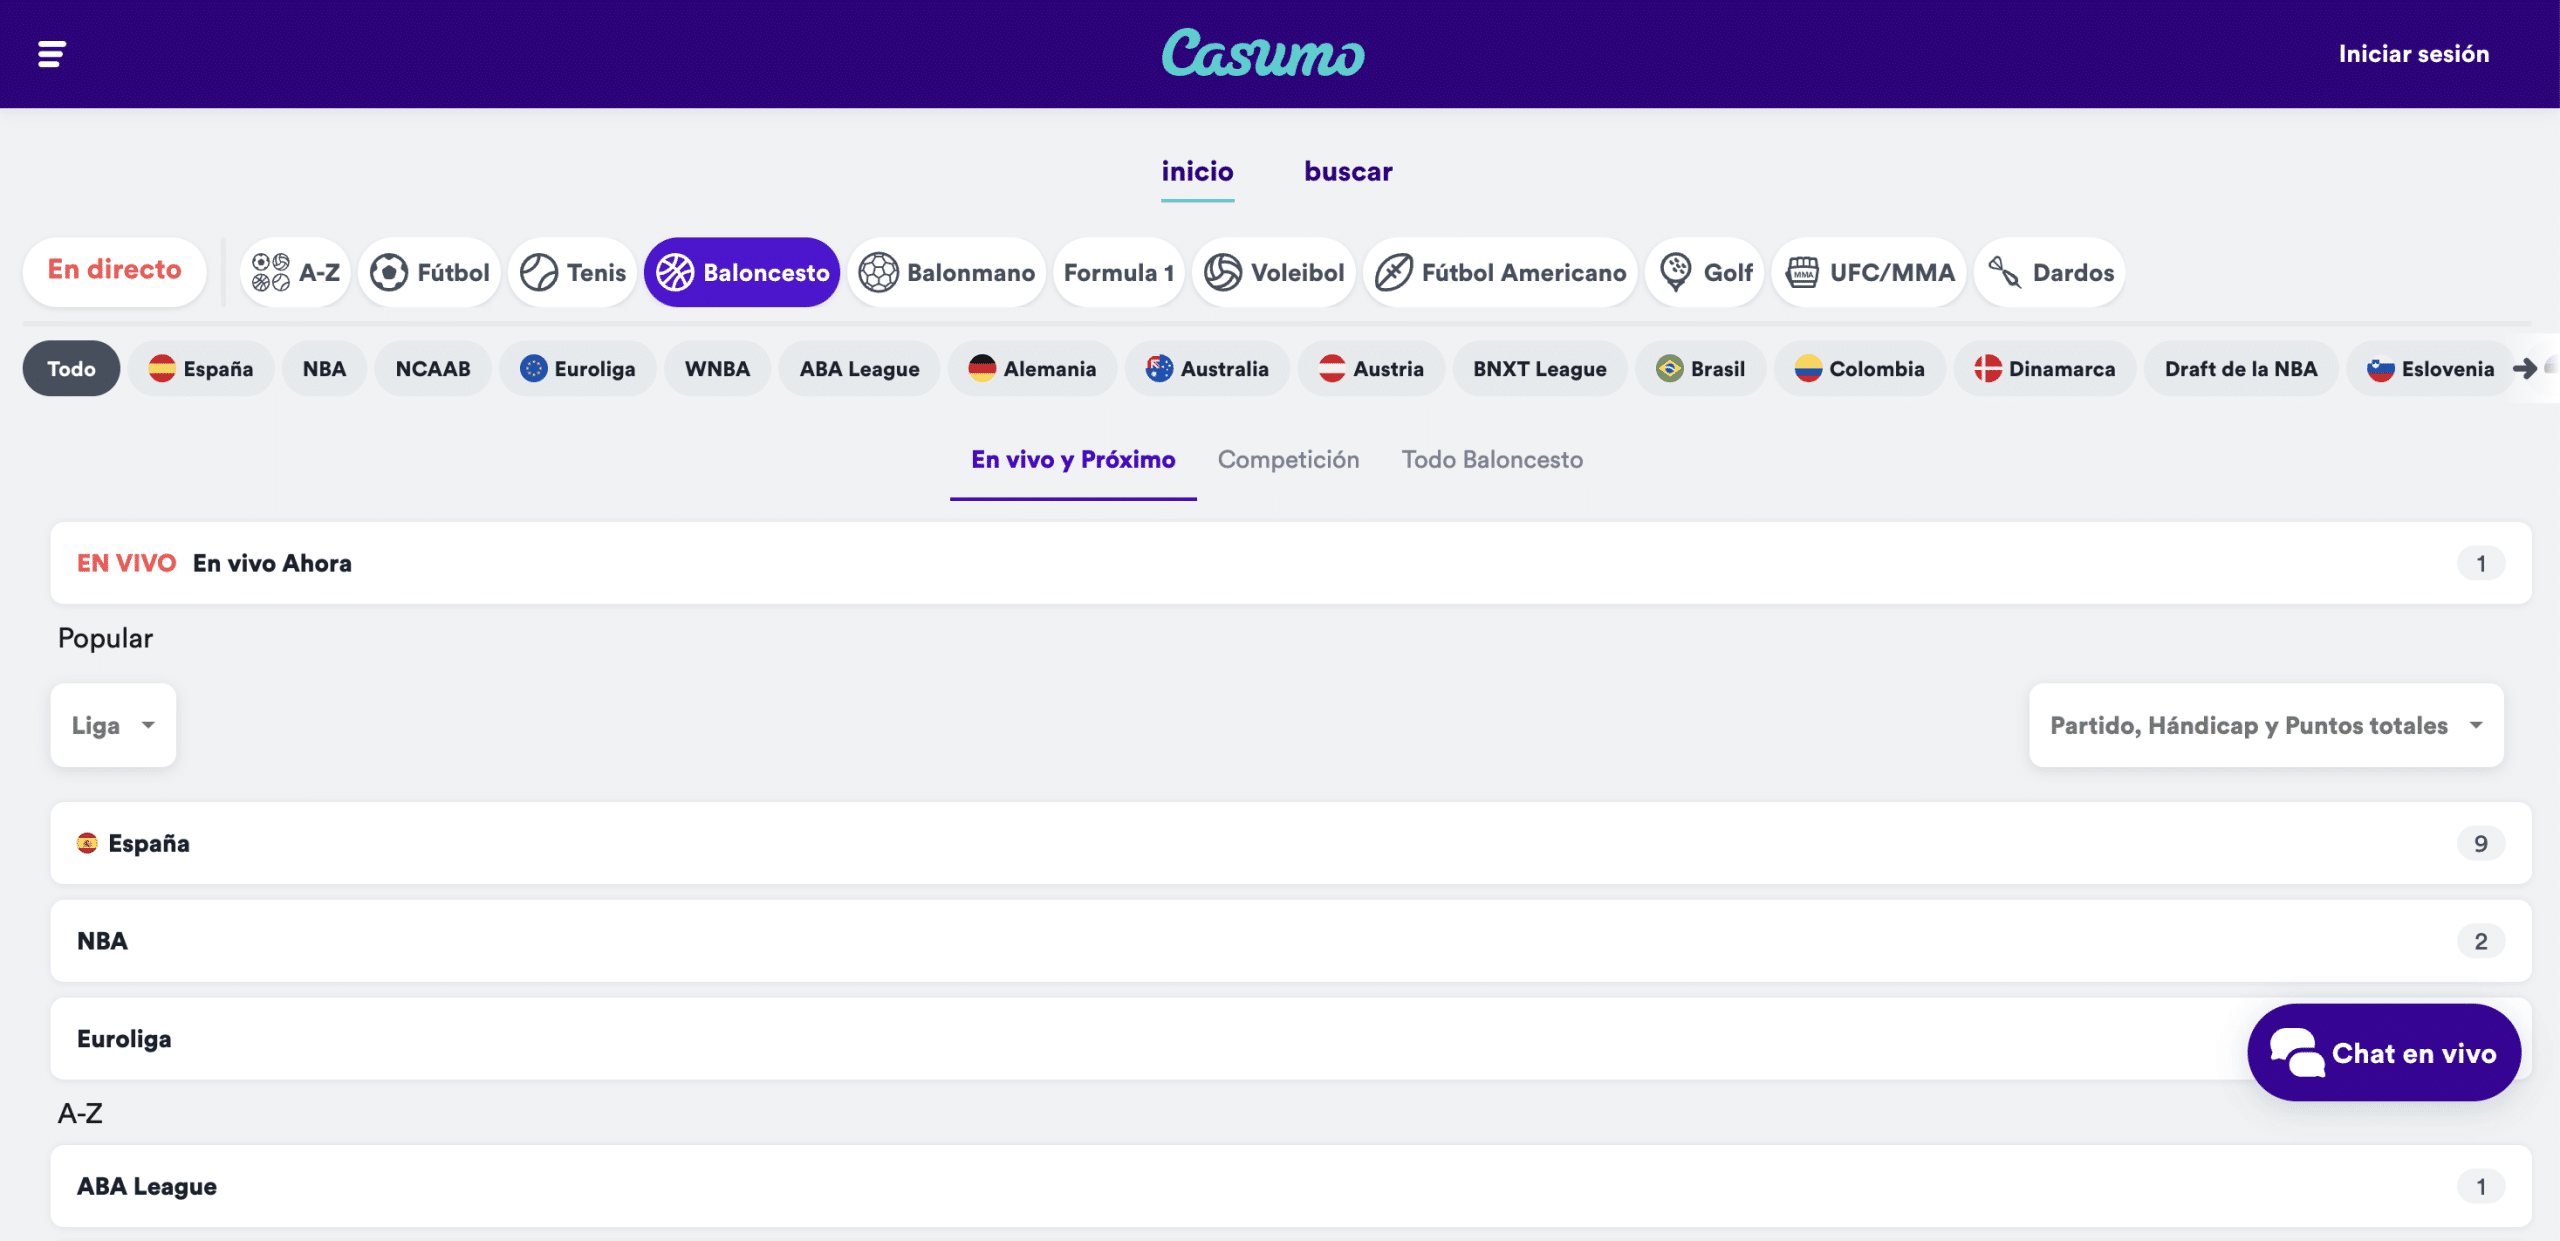Image resolution: width=2560 pixels, height=1241 pixels.
Task: Select the Baloncesto basketball chip
Action: tap(742, 272)
